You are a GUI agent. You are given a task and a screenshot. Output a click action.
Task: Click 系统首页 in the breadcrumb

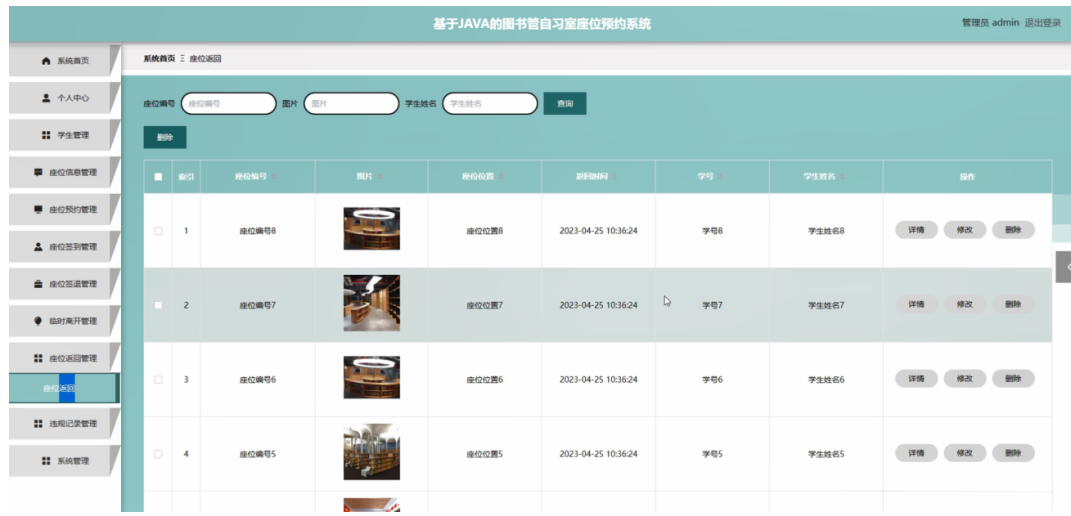pos(159,59)
